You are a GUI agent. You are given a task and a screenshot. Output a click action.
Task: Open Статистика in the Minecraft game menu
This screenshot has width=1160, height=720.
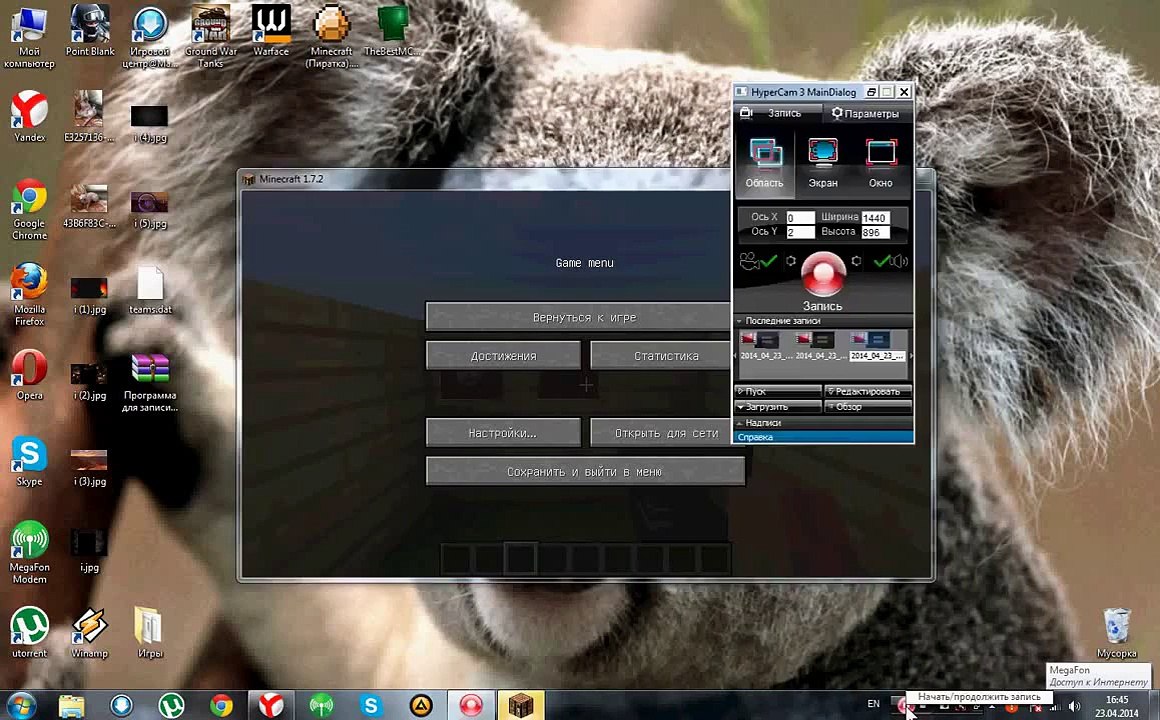pos(661,355)
